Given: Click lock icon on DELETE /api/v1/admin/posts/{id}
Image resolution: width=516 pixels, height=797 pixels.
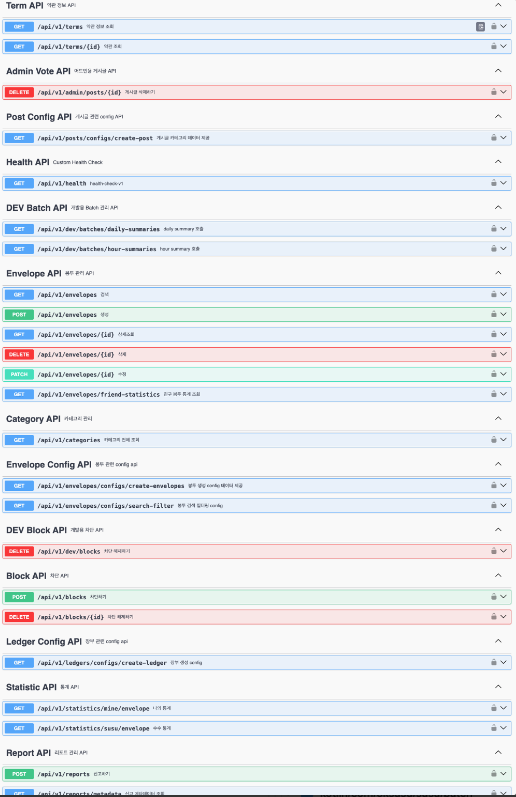Looking at the screenshot, I should [x=494, y=92].
